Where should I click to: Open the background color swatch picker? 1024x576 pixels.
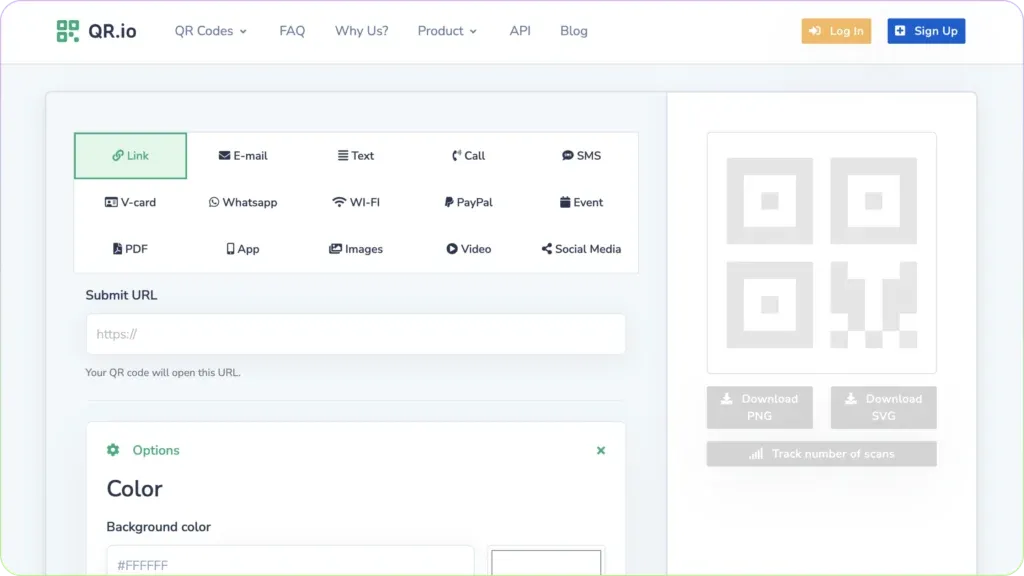pyautogui.click(x=546, y=563)
